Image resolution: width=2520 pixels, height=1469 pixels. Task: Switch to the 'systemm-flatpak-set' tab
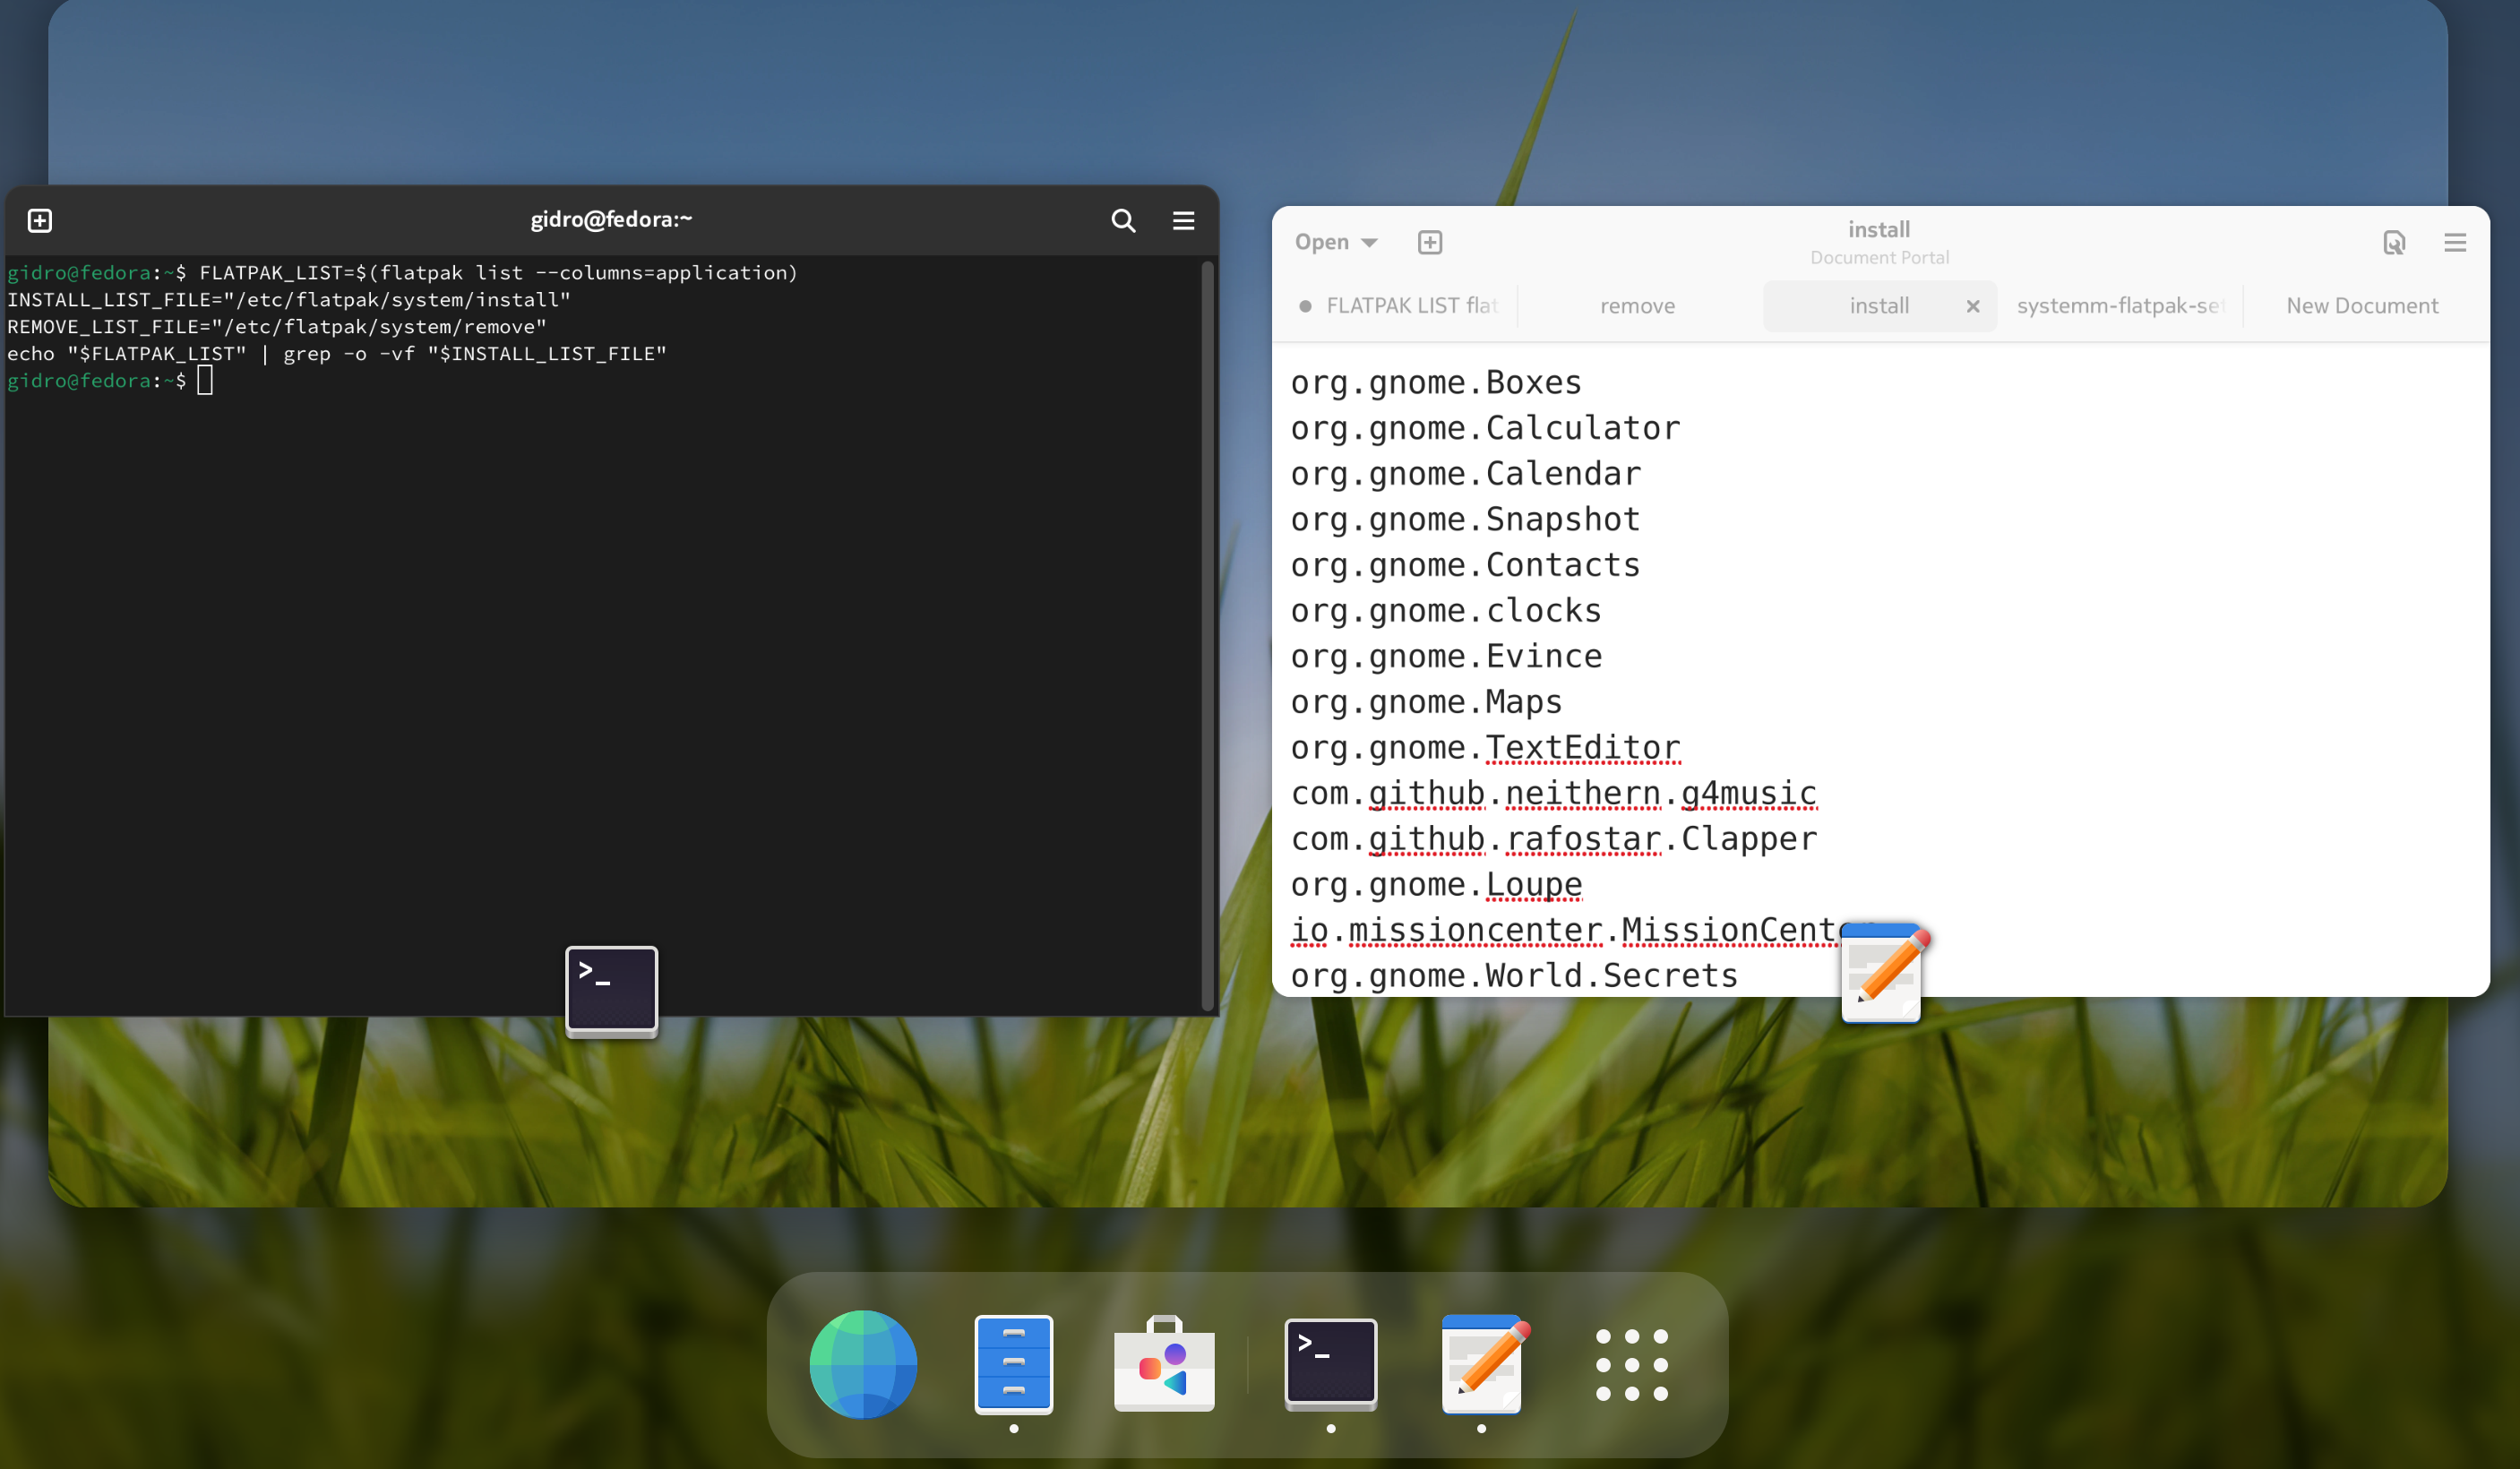2119,306
